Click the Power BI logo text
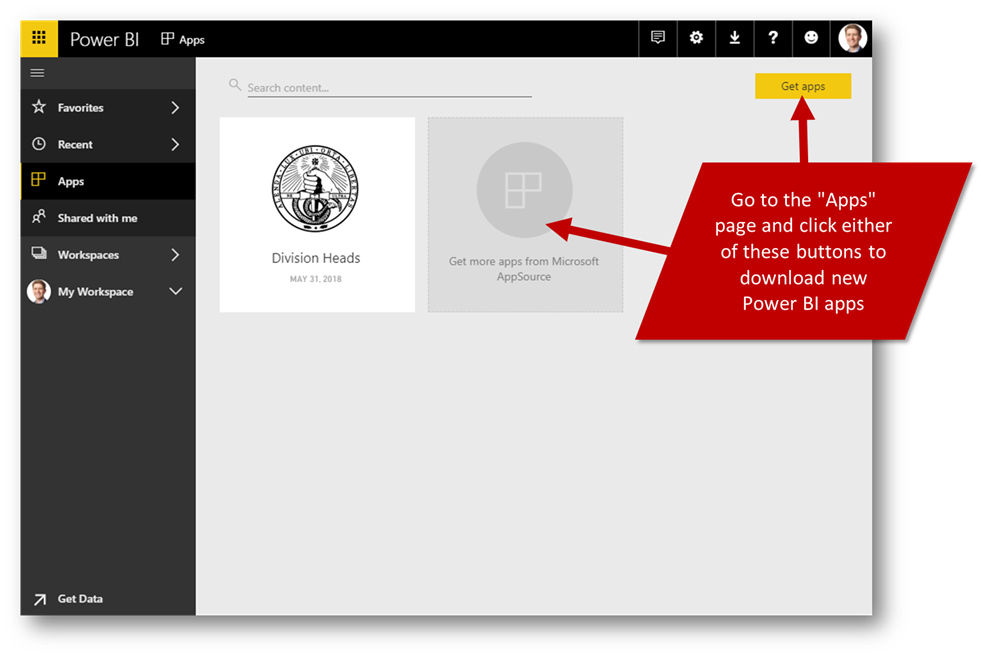The height and width of the screenshot is (657, 981). [104, 39]
